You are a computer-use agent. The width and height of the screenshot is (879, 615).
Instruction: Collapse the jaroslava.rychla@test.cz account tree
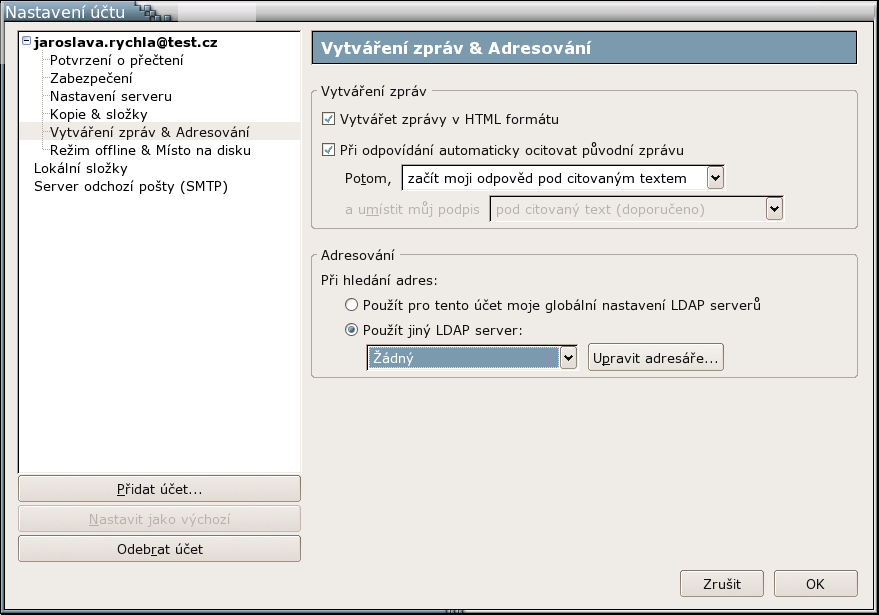[27, 42]
